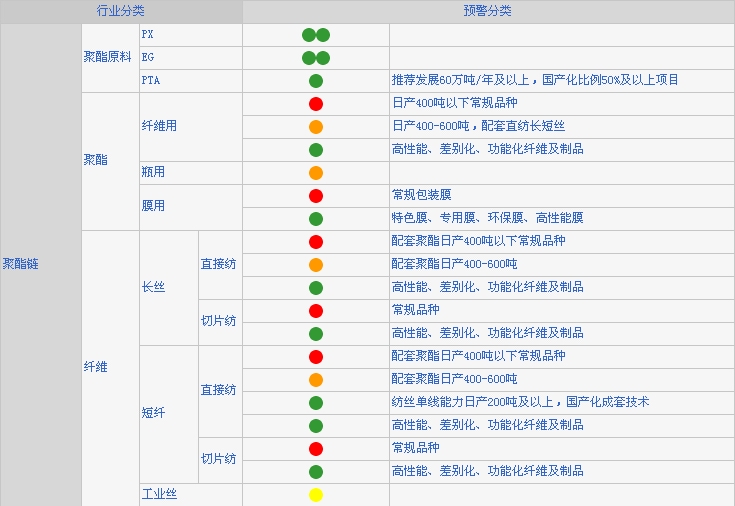Open the 切片纺 link under 长丝
735x506 pixels.
pyautogui.click(x=218, y=322)
